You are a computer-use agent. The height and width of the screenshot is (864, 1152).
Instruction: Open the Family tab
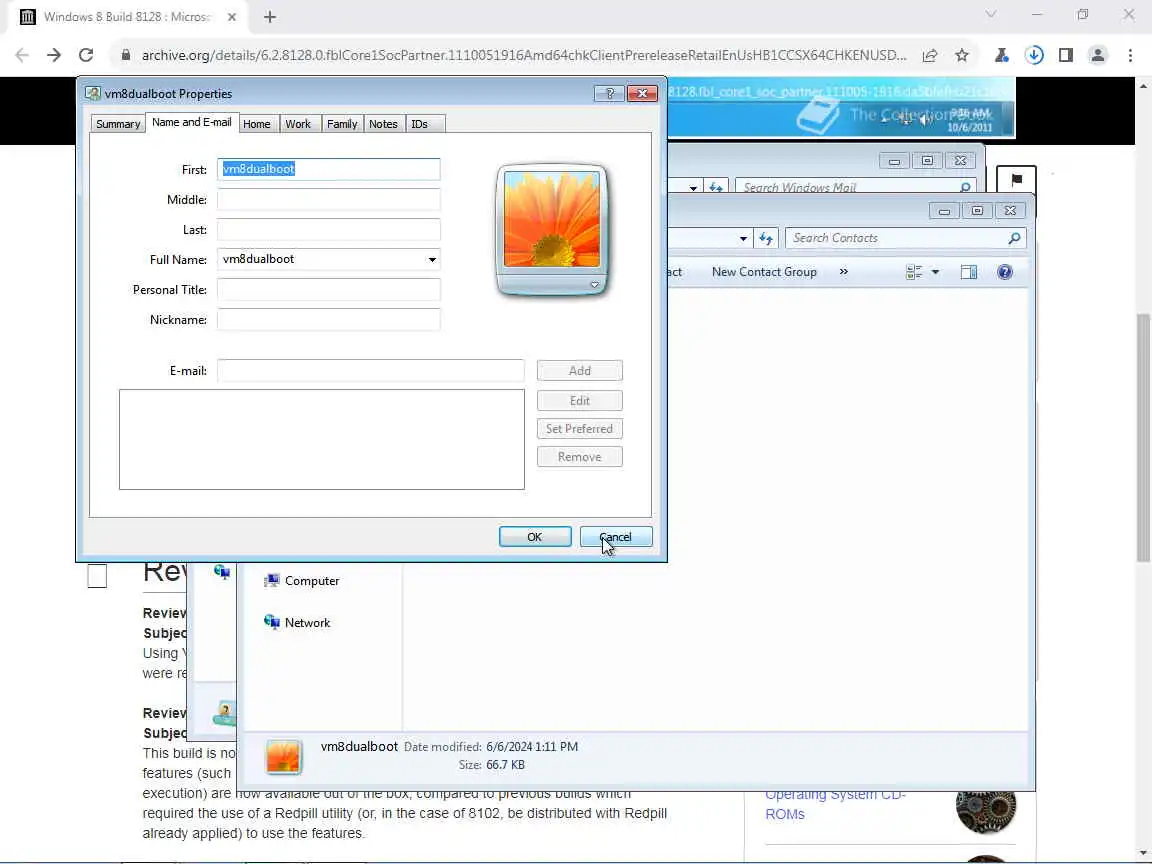(x=342, y=124)
